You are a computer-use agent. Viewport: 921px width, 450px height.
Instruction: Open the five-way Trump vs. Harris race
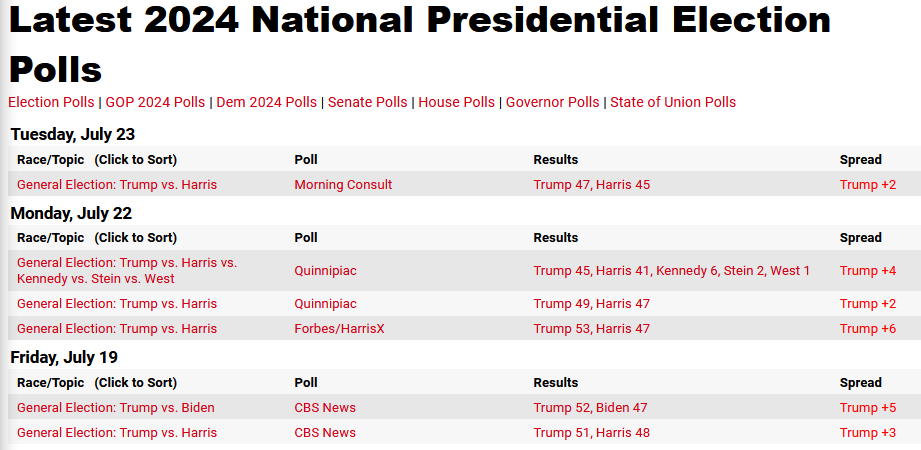(x=126, y=270)
